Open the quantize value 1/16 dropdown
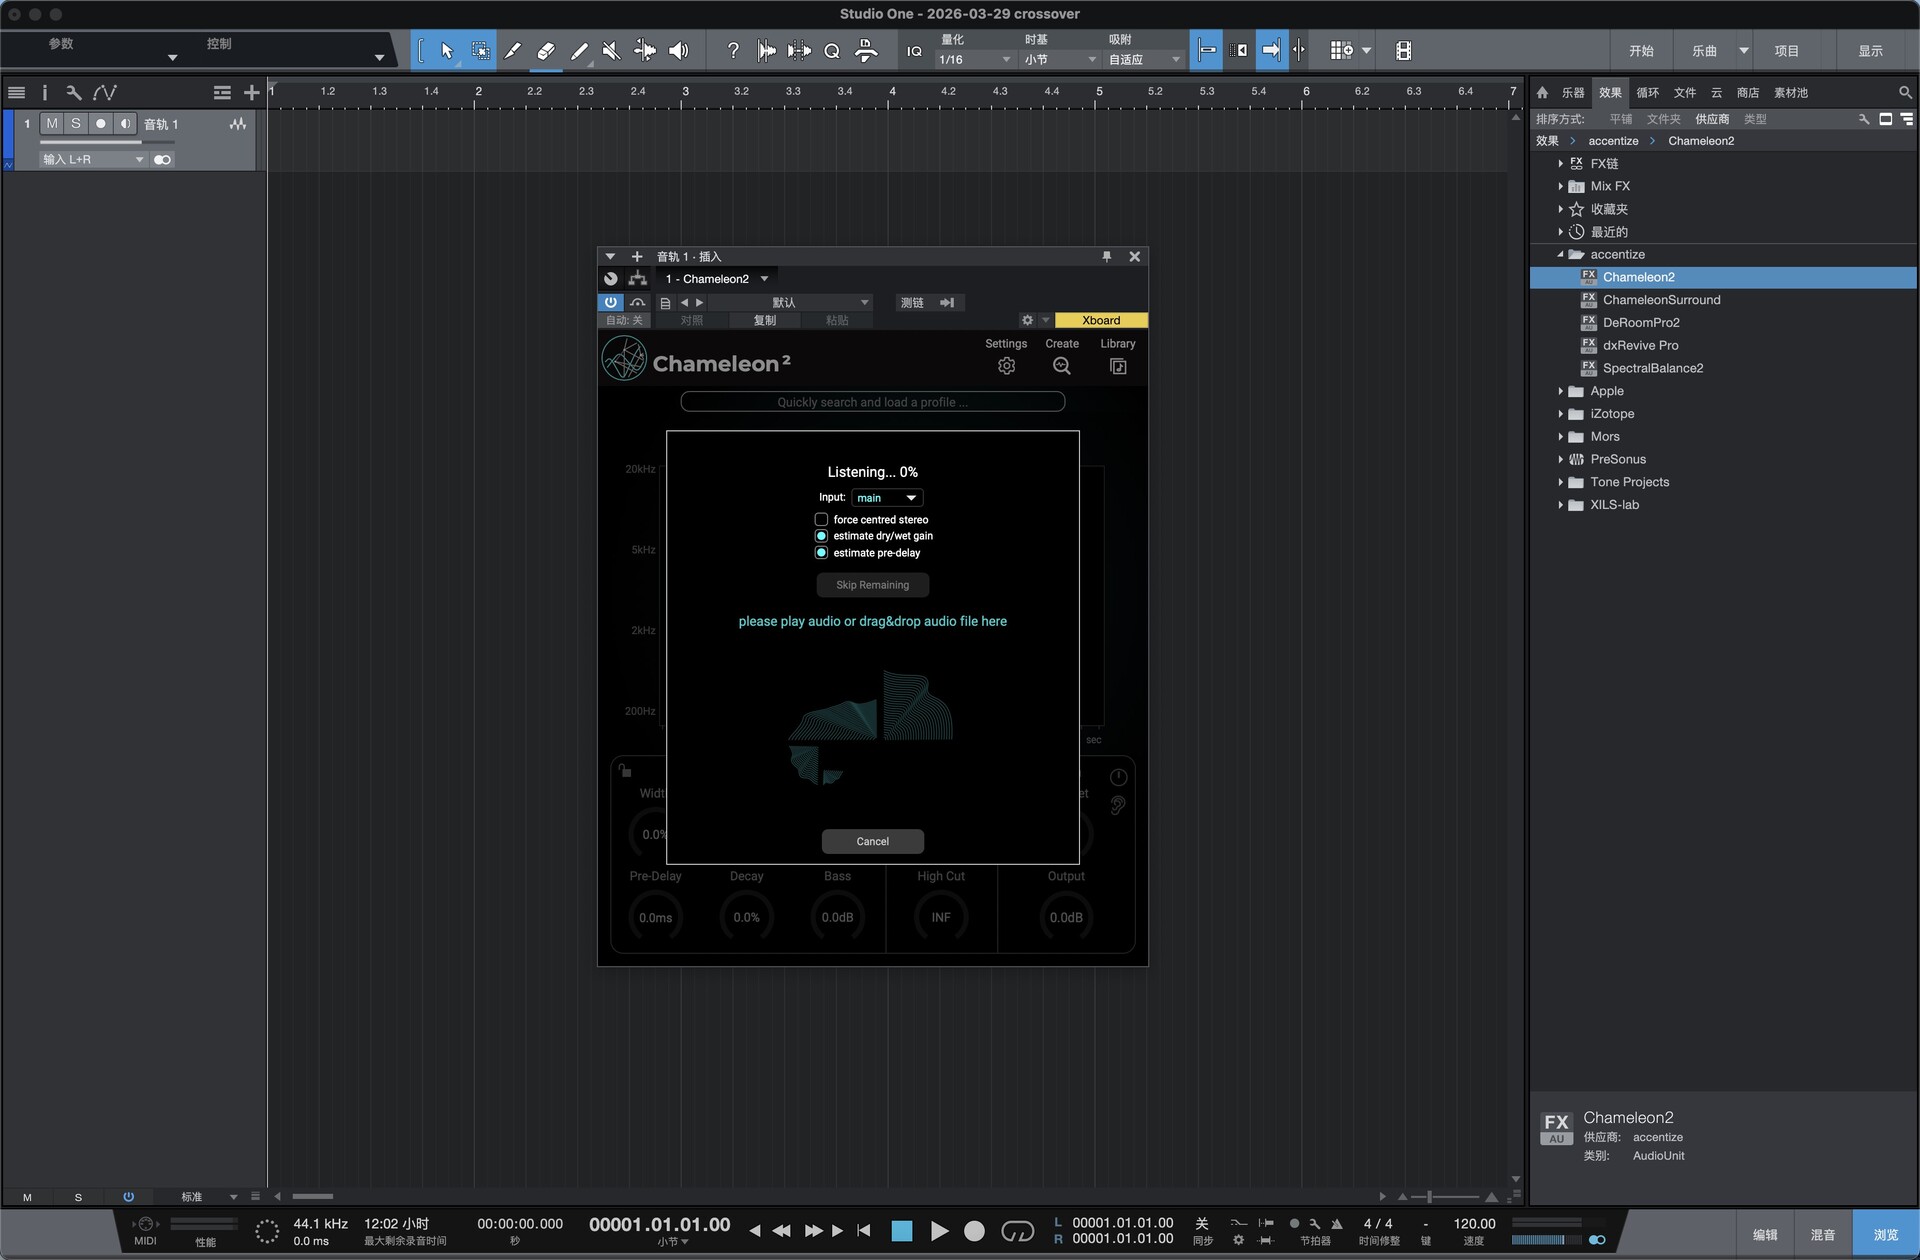 972,59
